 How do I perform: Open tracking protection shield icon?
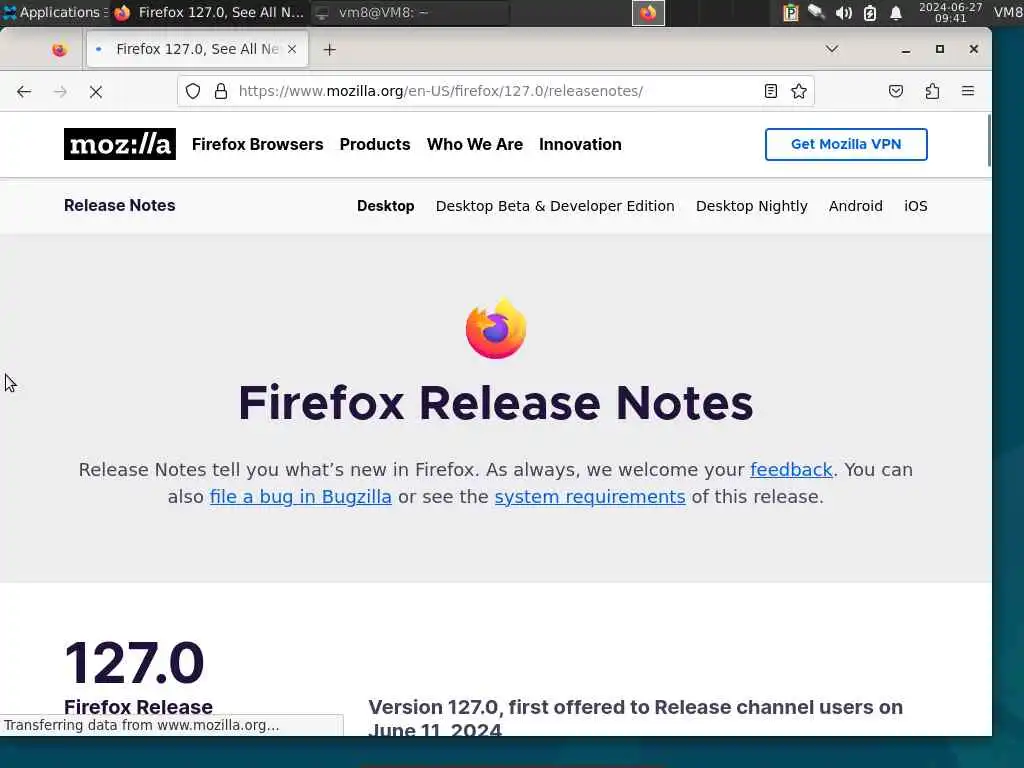[193, 91]
